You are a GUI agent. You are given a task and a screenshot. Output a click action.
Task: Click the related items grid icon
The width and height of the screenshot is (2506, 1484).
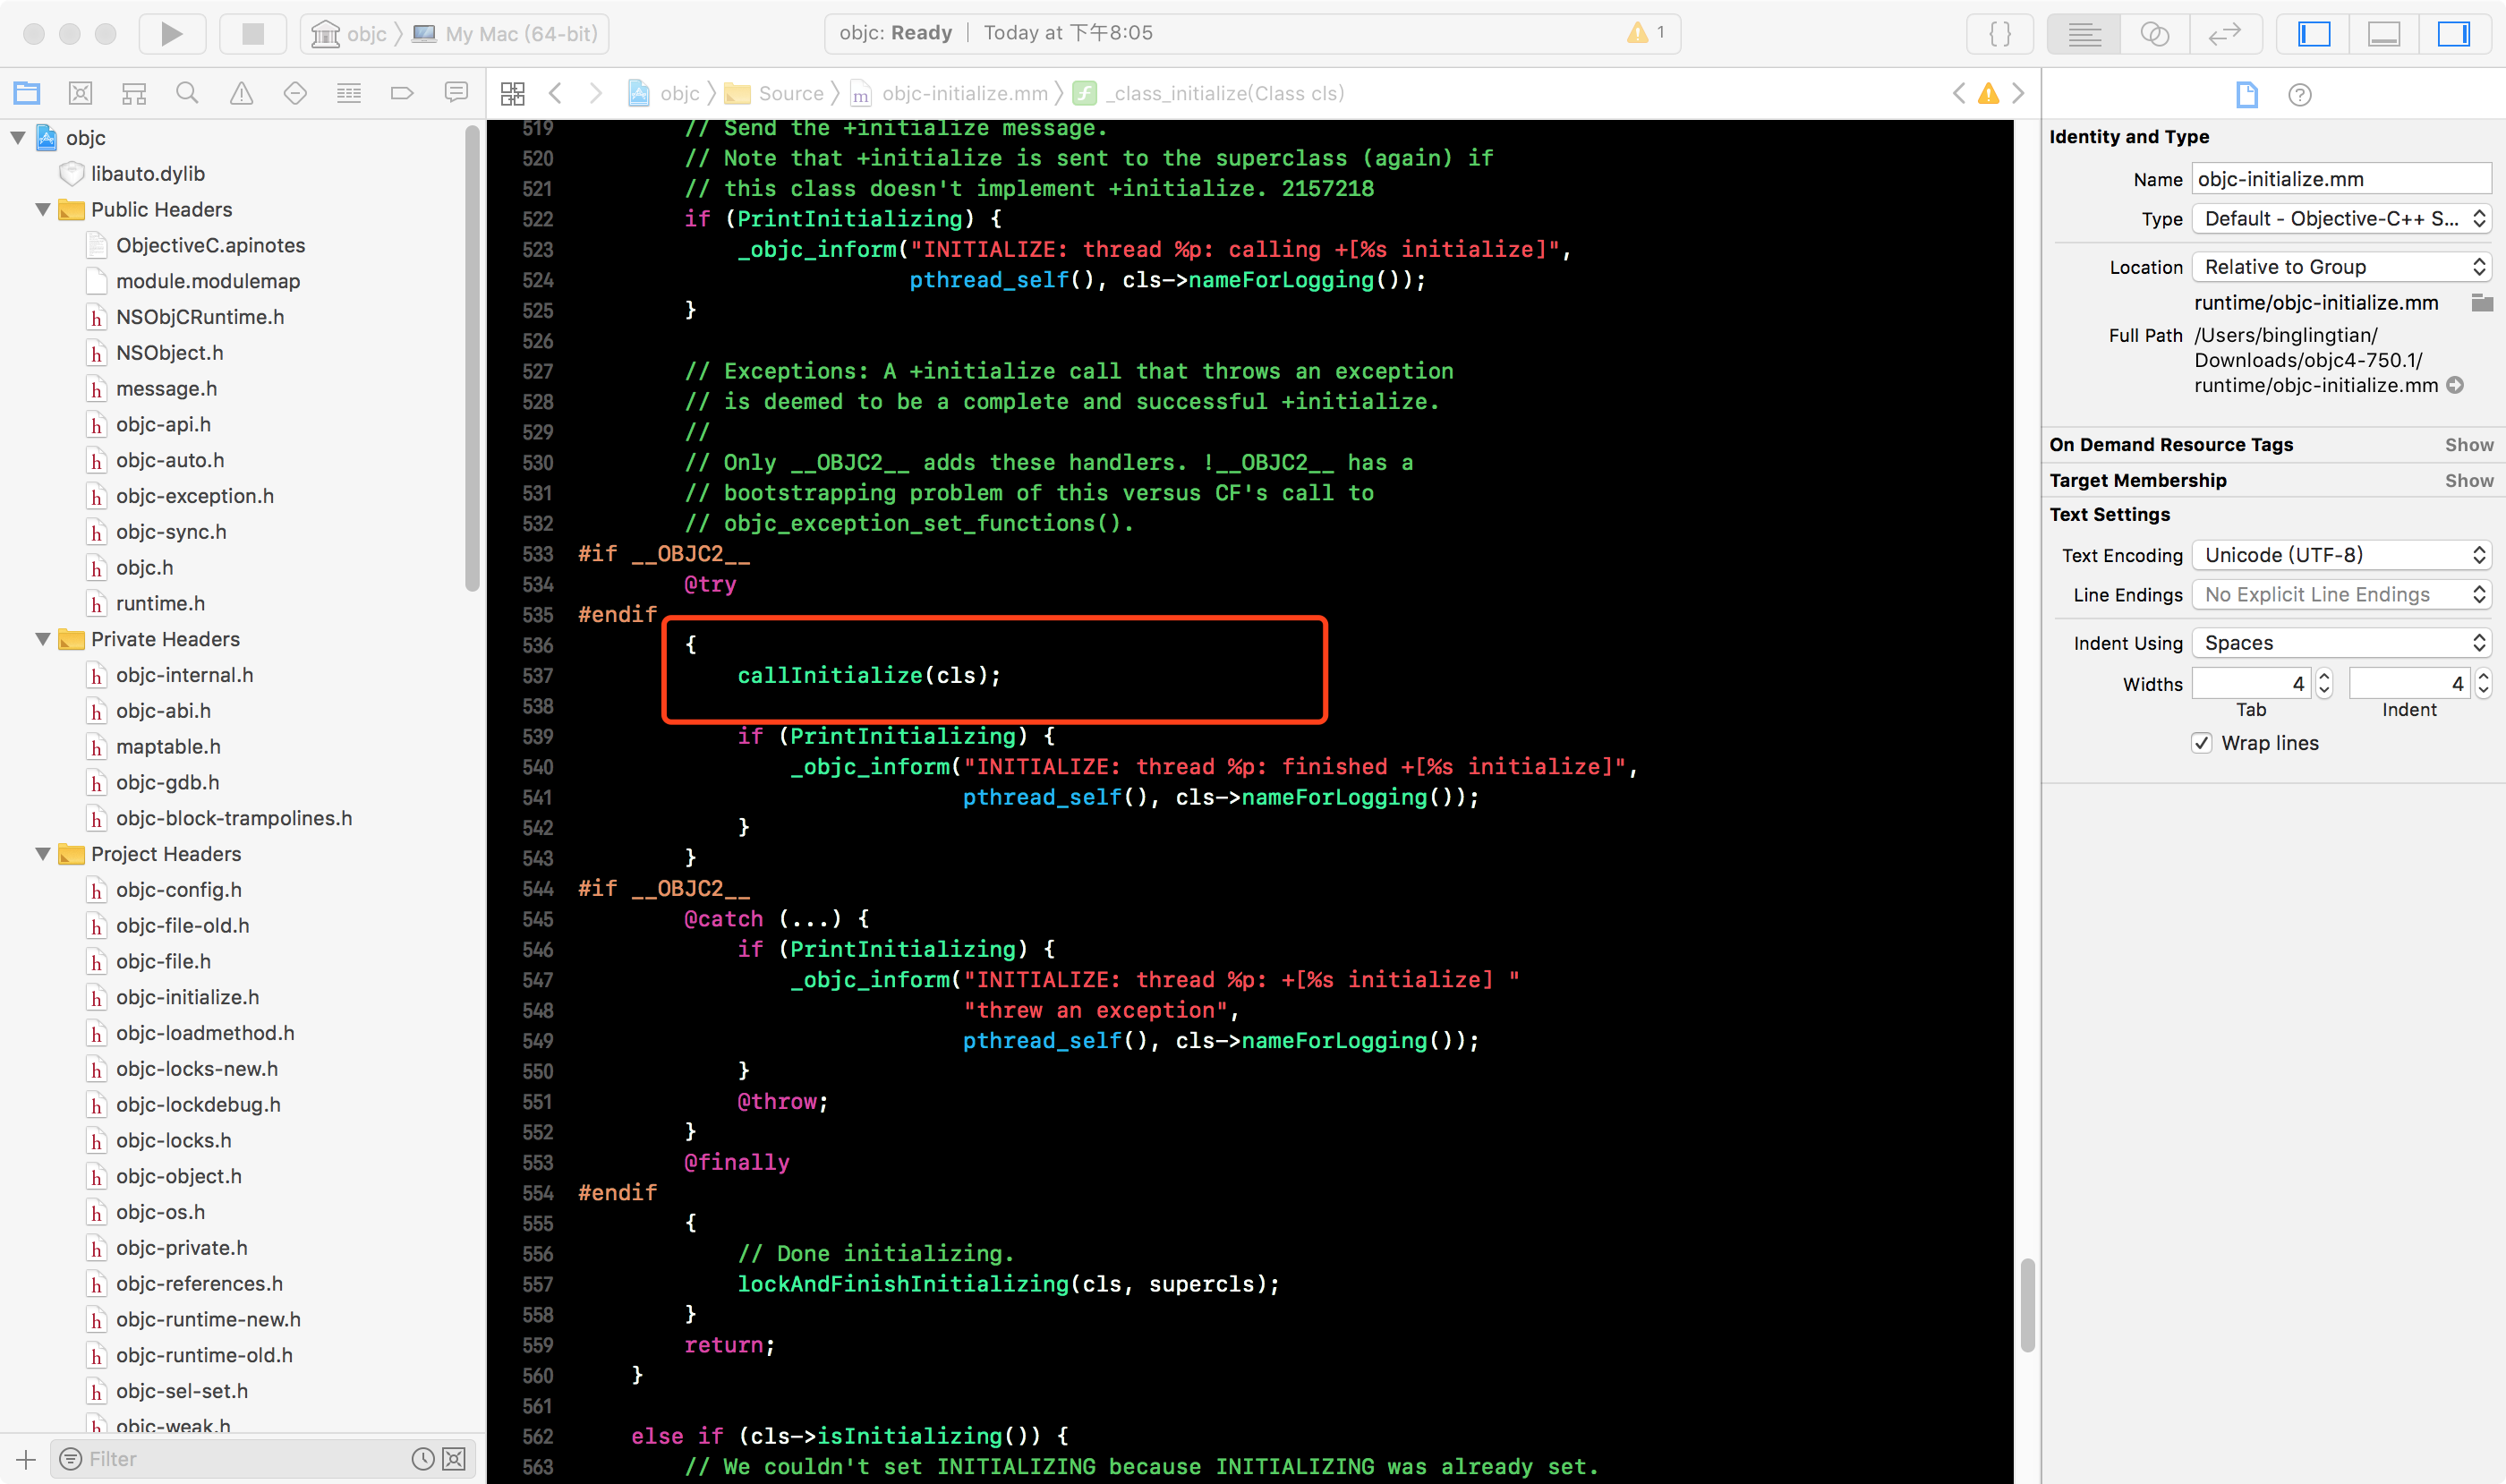(513, 93)
